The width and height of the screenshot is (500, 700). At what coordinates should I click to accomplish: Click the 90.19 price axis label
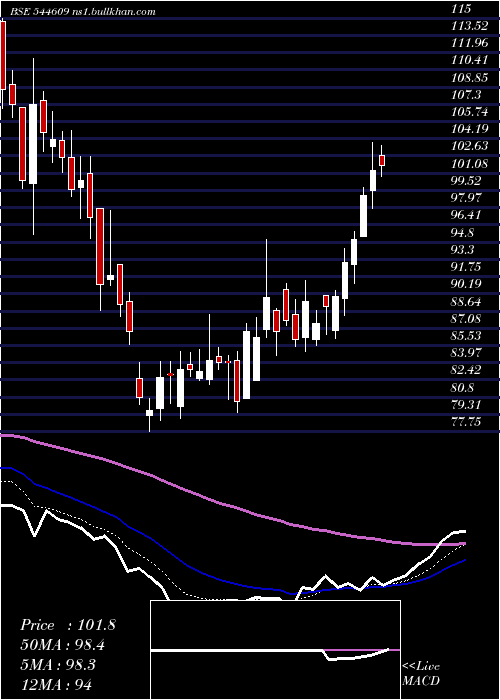click(x=467, y=283)
